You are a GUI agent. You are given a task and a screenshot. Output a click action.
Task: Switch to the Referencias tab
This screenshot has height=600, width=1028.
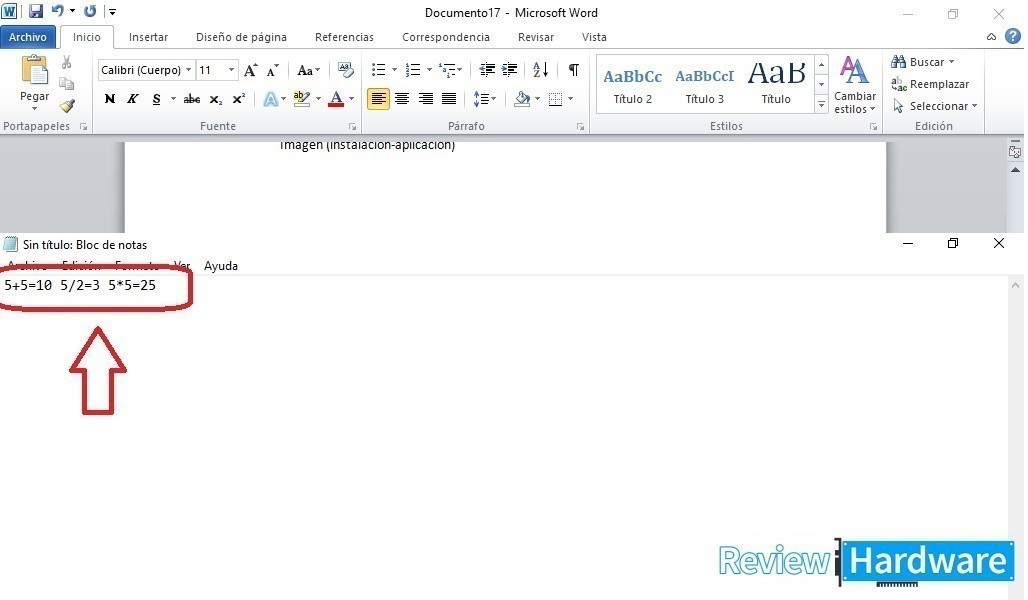point(344,37)
